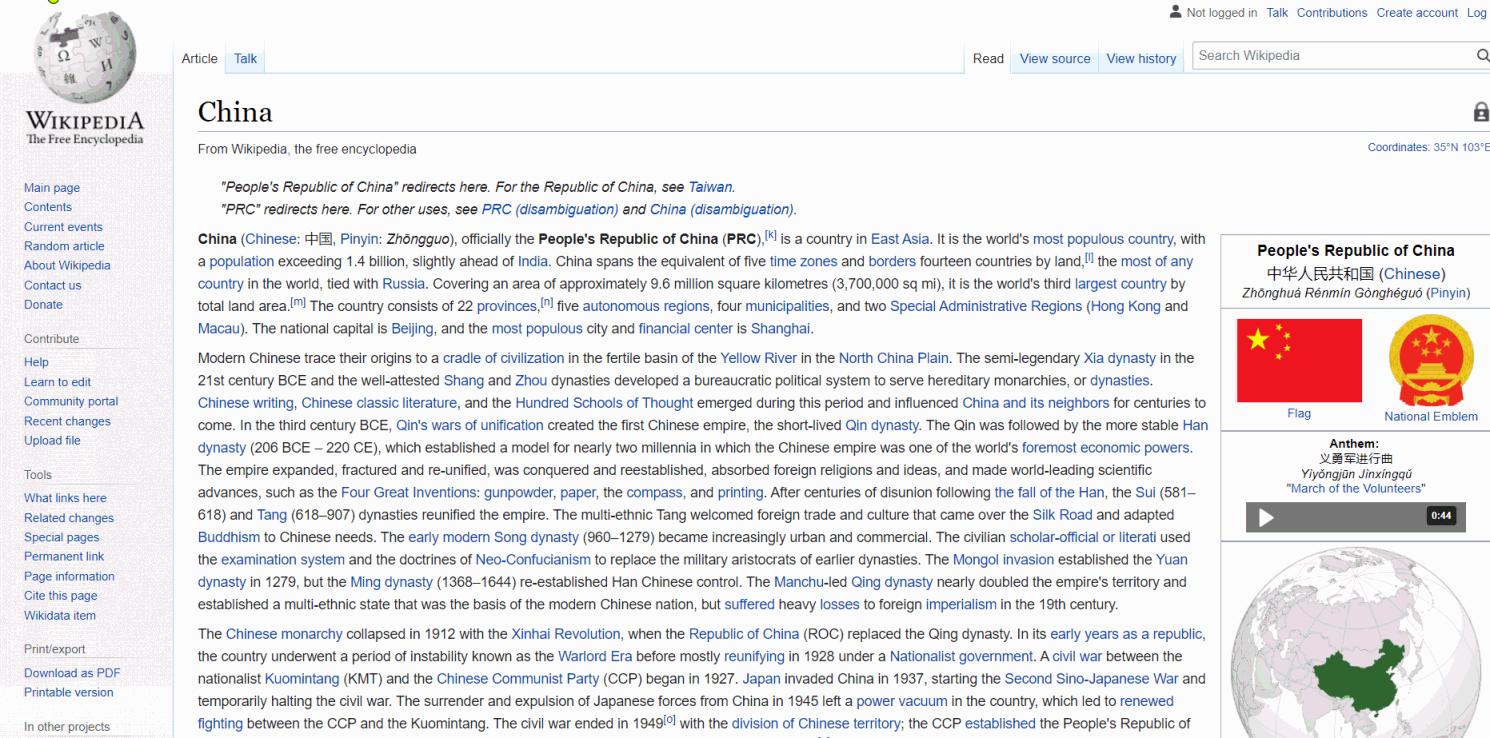Click the user silhouette icon beside Not logged in
1490x738 pixels.
[1175, 12]
